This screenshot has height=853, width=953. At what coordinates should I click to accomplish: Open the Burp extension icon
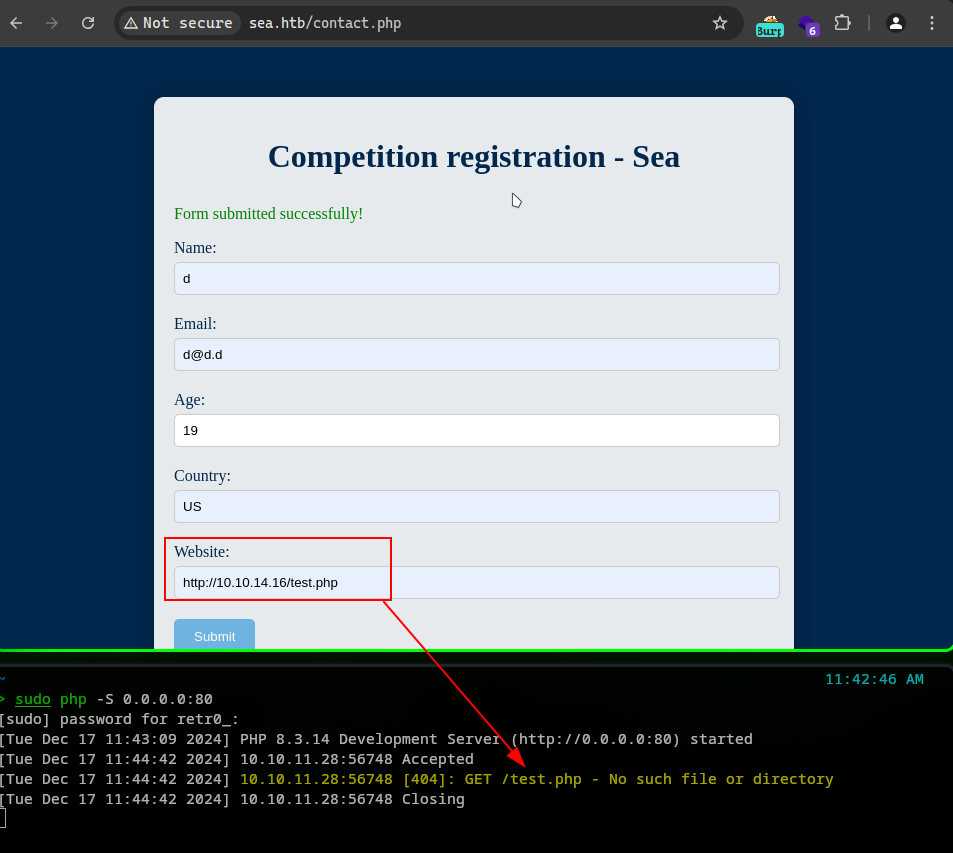click(x=769, y=26)
